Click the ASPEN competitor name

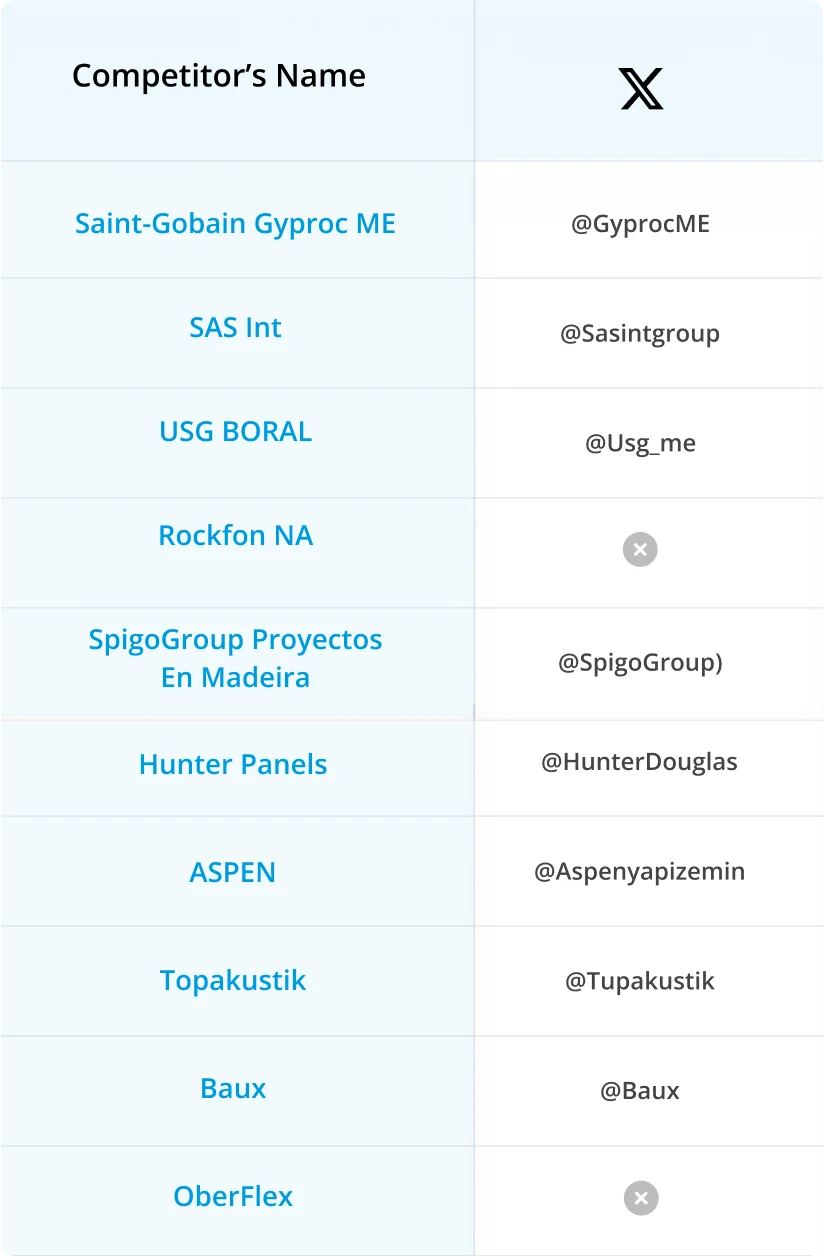point(232,872)
